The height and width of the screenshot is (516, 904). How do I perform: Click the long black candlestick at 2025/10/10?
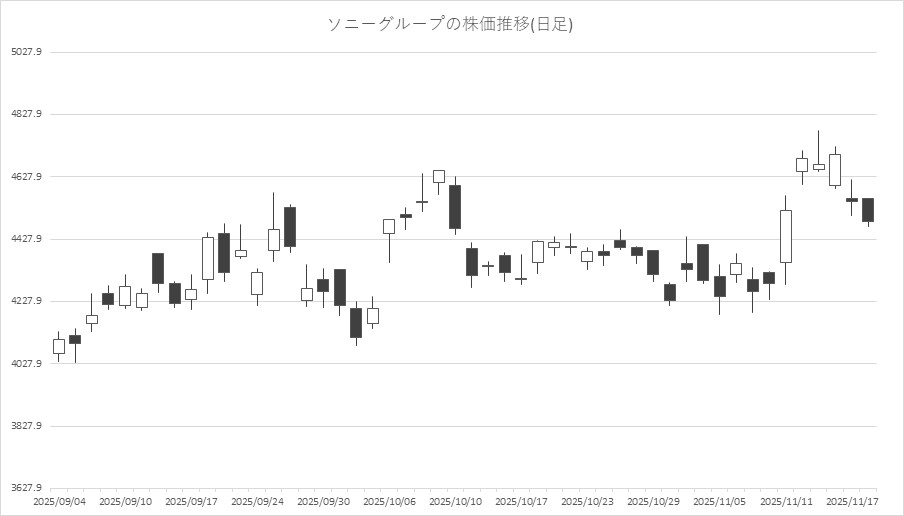click(x=455, y=207)
